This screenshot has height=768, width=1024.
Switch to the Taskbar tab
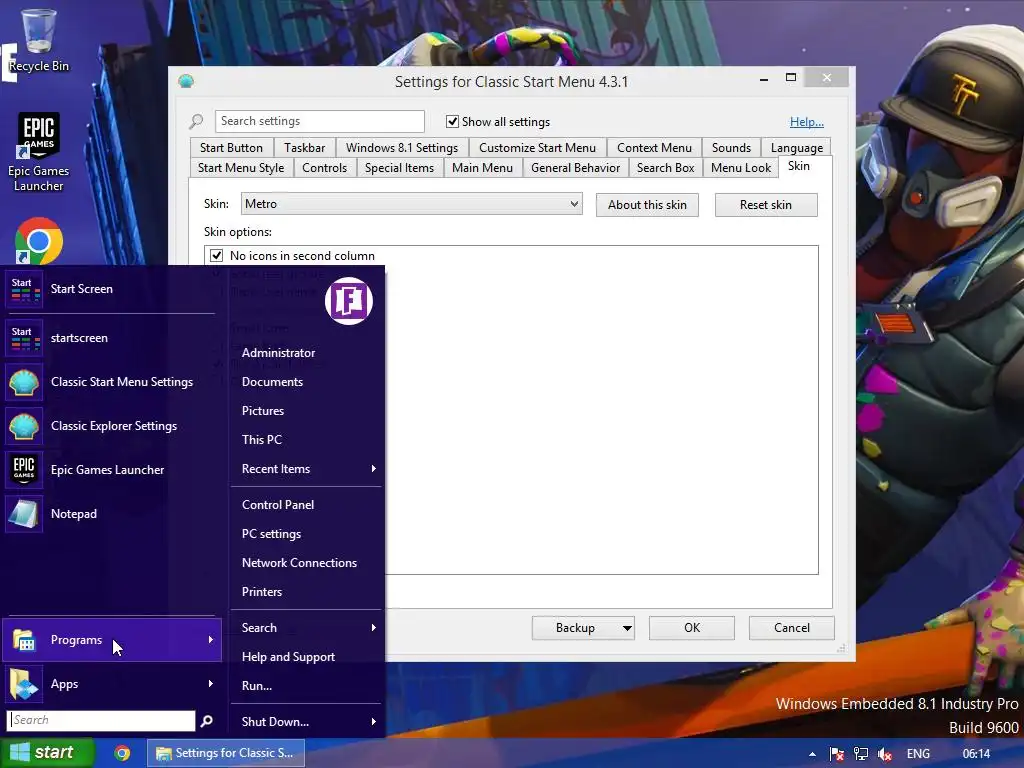pyautogui.click(x=304, y=148)
